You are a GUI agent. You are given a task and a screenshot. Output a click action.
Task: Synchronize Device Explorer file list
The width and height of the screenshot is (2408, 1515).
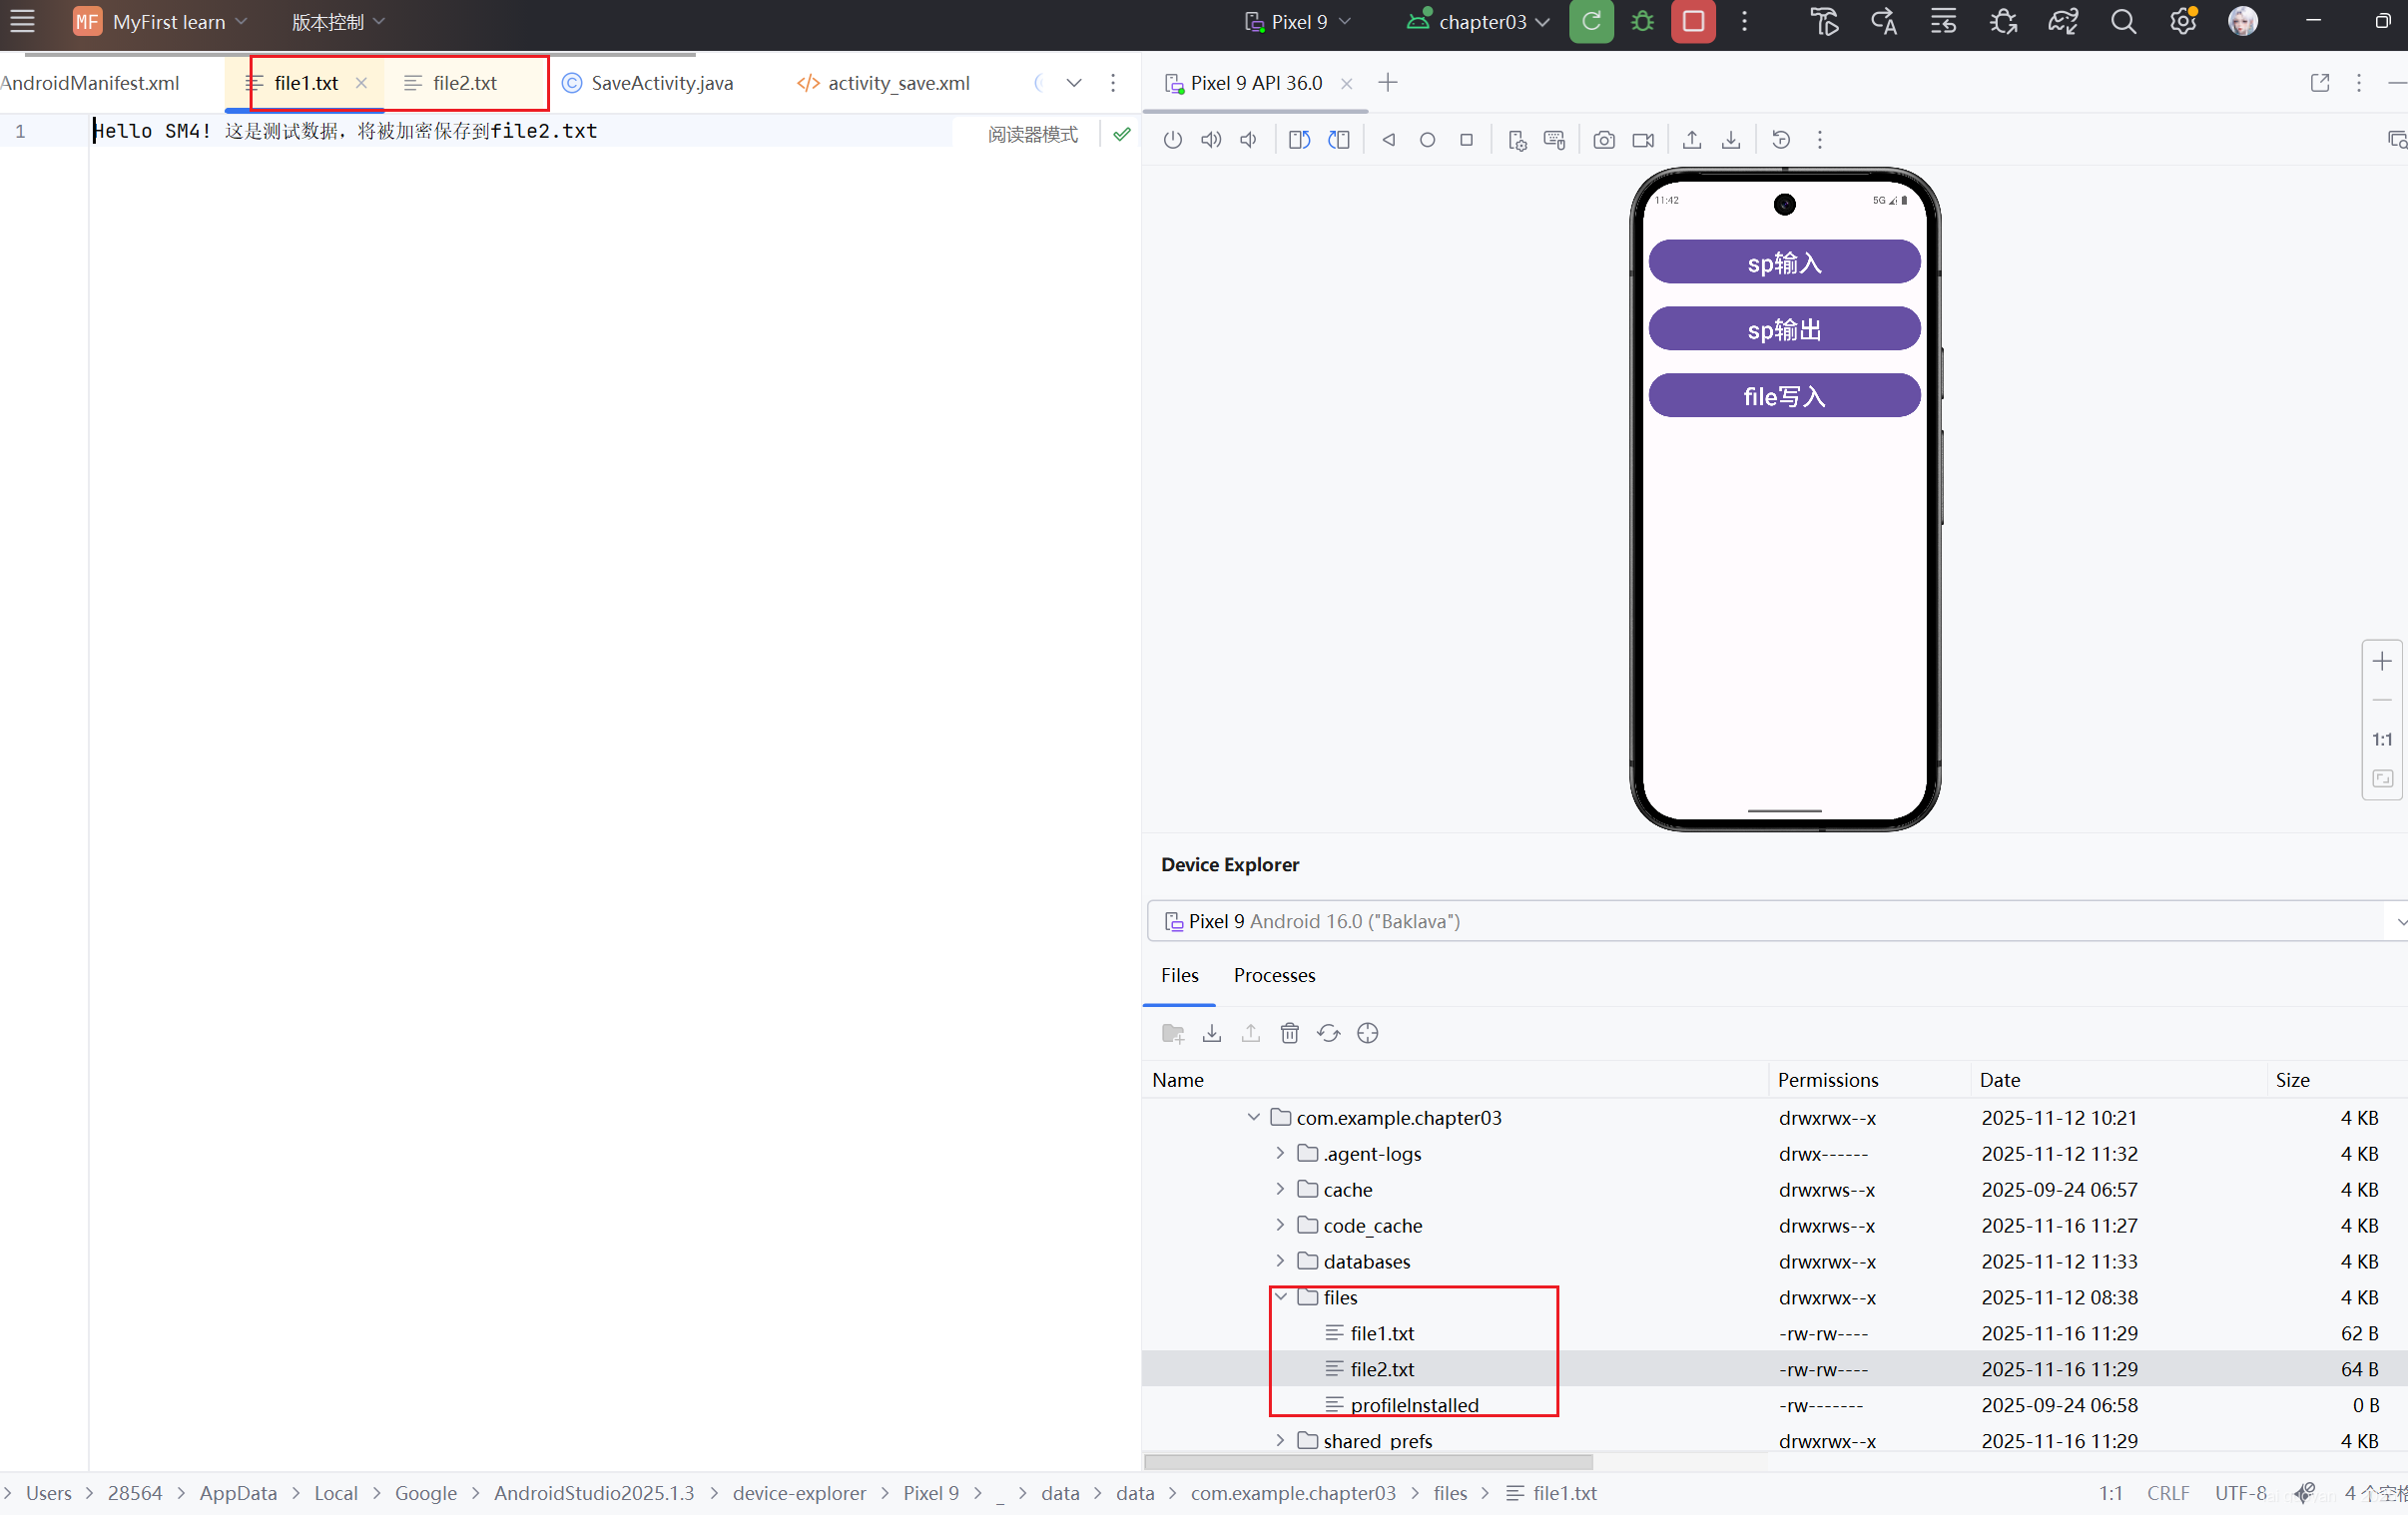1328,1033
